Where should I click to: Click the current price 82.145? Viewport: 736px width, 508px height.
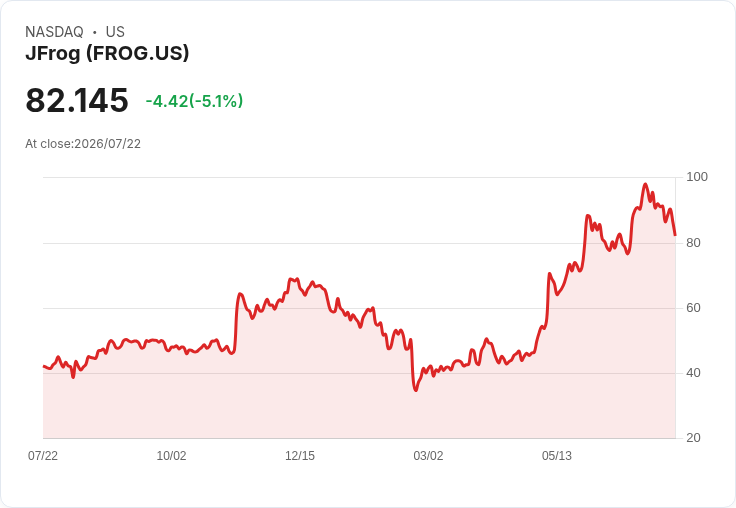pos(77,100)
